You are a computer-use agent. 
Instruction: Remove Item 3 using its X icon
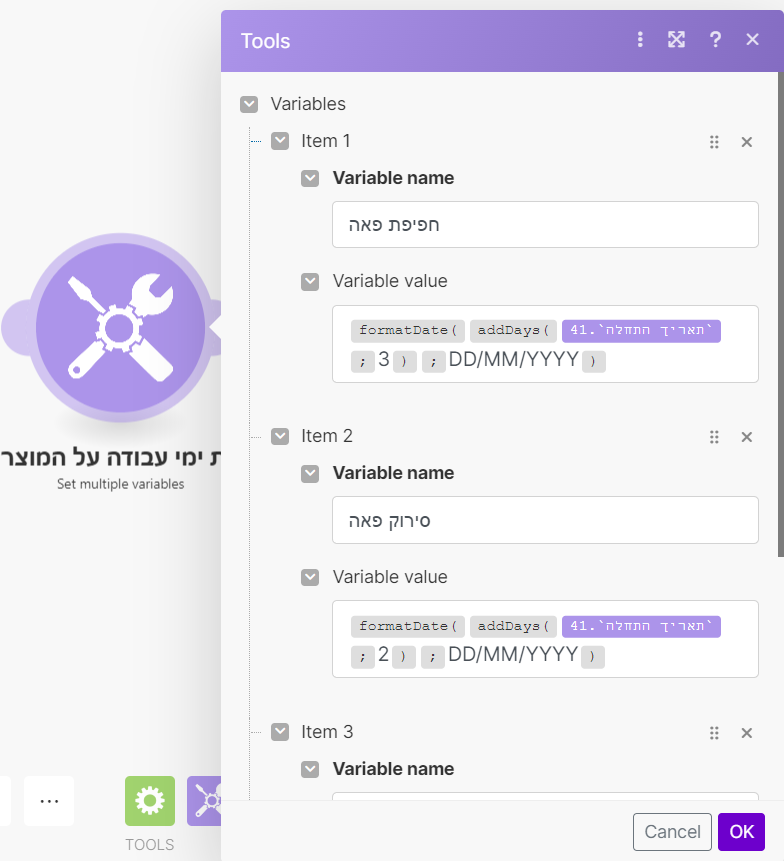pyautogui.click(x=746, y=733)
